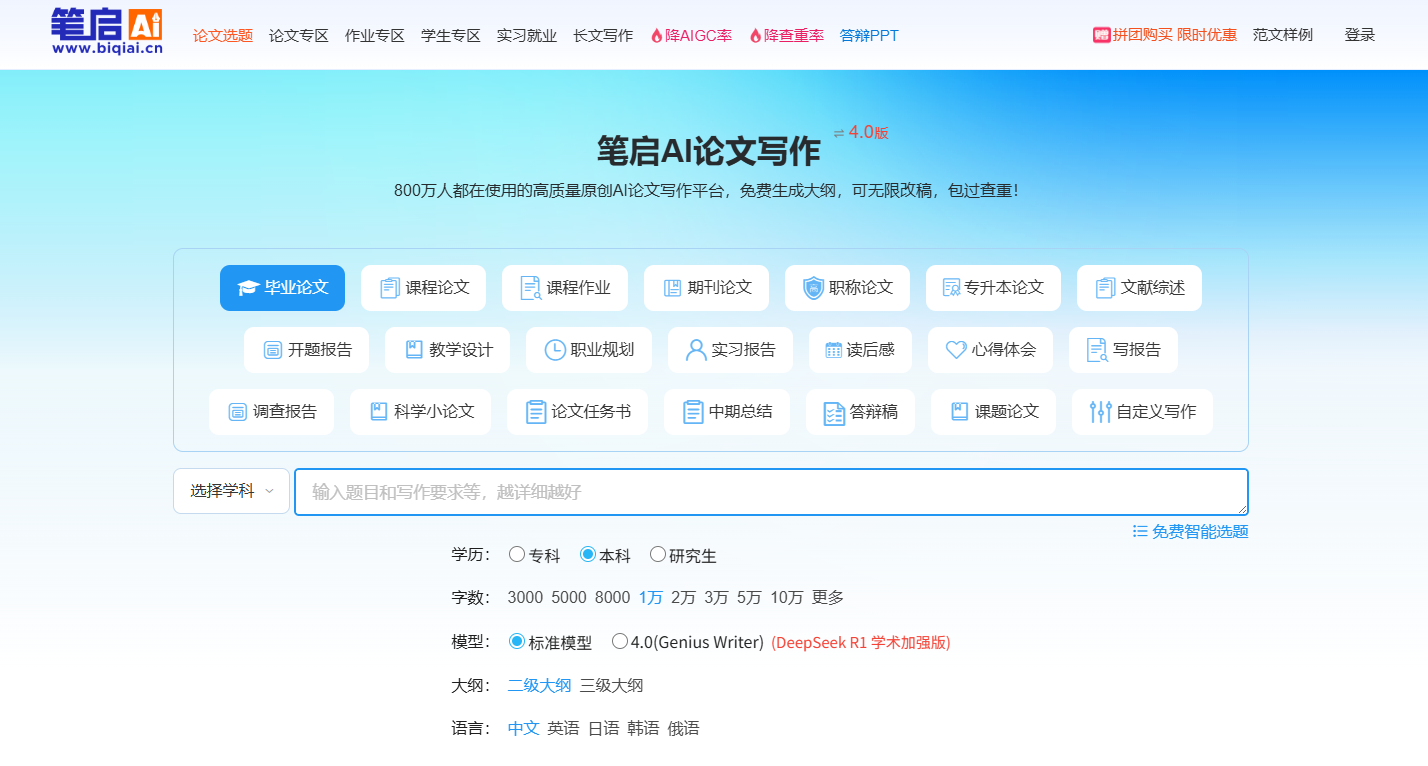
Task: Choose 韩语 as writing language
Action: coord(644,729)
